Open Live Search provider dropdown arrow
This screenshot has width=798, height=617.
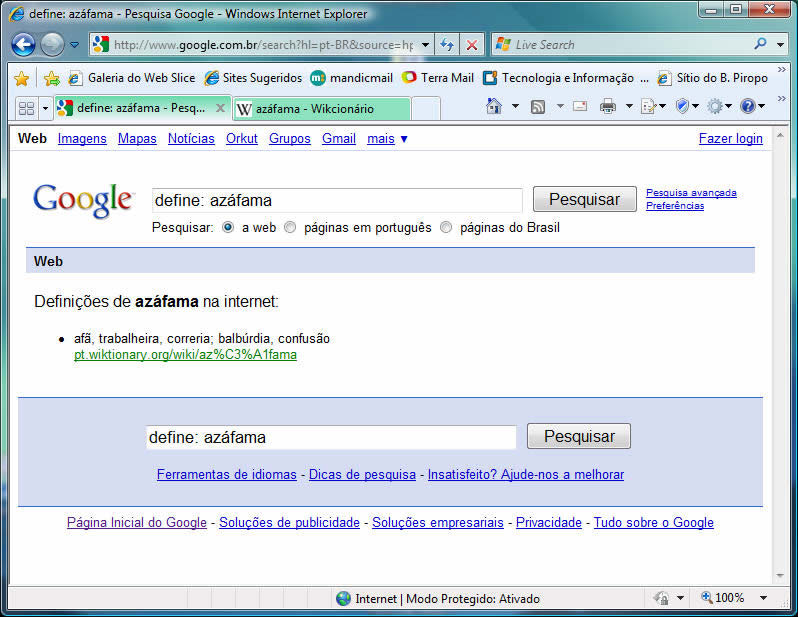pos(780,45)
